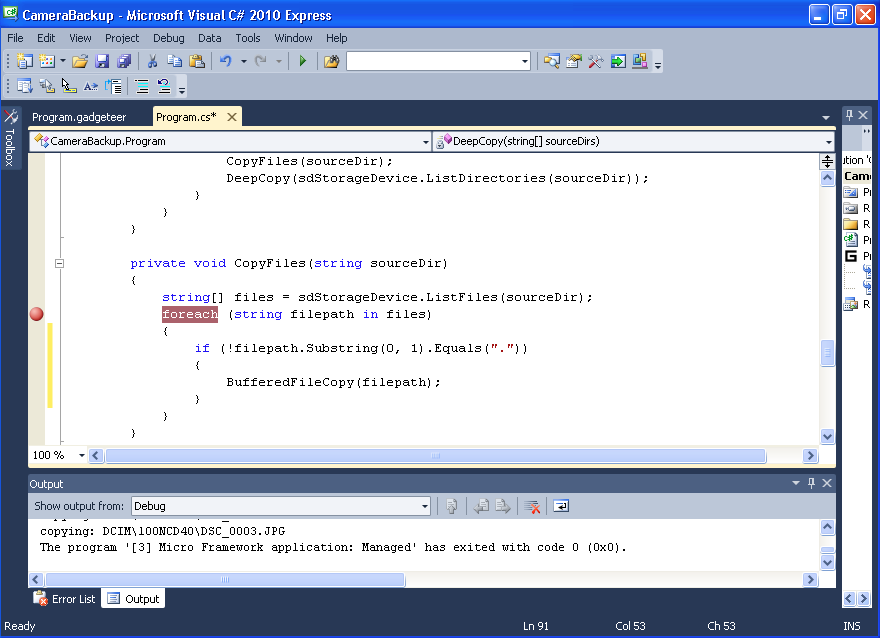Click the editor split-view handle above scrollbar
Image resolution: width=880 pixels, height=638 pixels.
pos(827,162)
